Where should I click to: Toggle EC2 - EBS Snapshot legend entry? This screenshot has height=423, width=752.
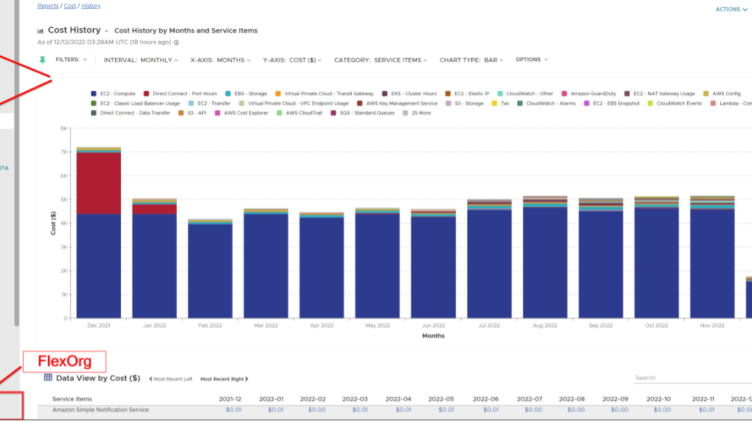coord(611,103)
